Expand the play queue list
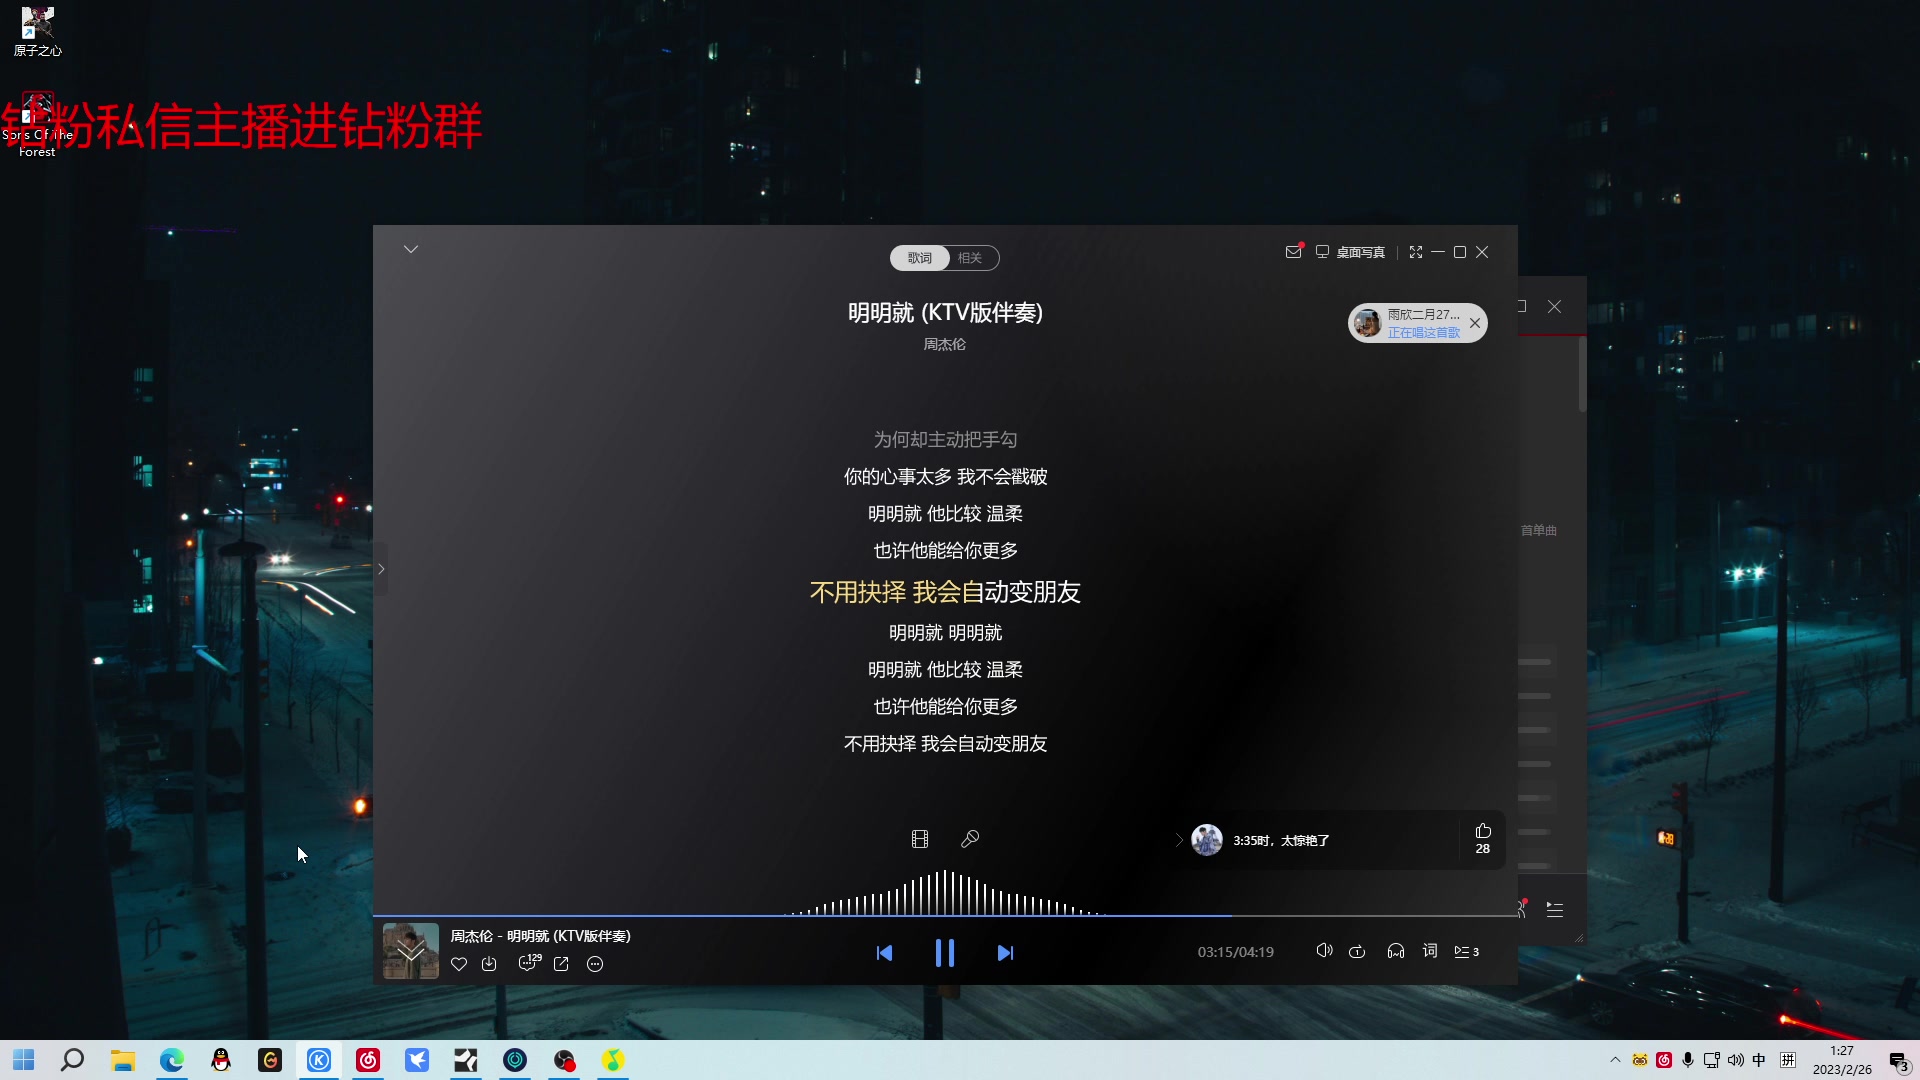Screen dimensions: 1920x1080 1466,951
